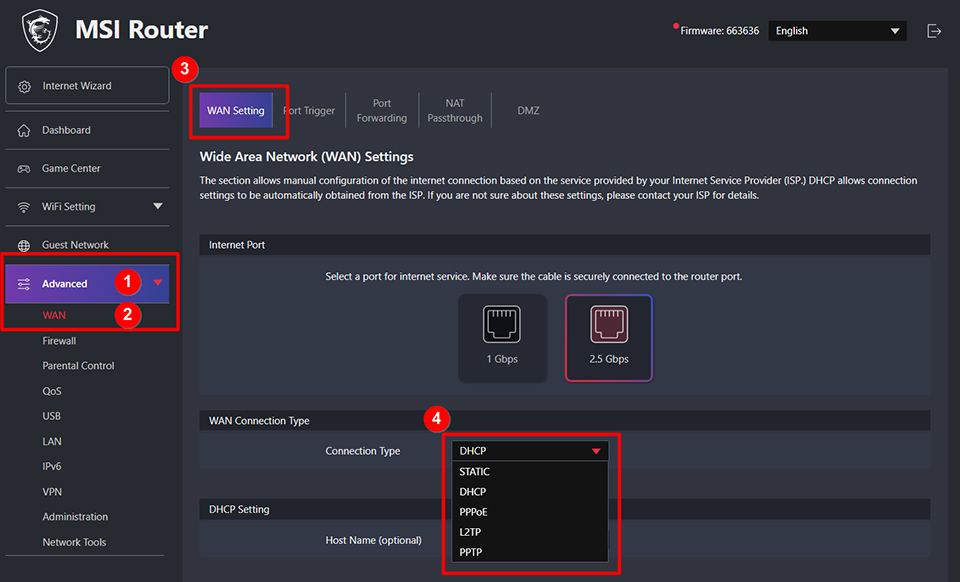This screenshot has width=960, height=582.
Task: Open USB settings in the sidebar
Action: [x=51, y=416]
